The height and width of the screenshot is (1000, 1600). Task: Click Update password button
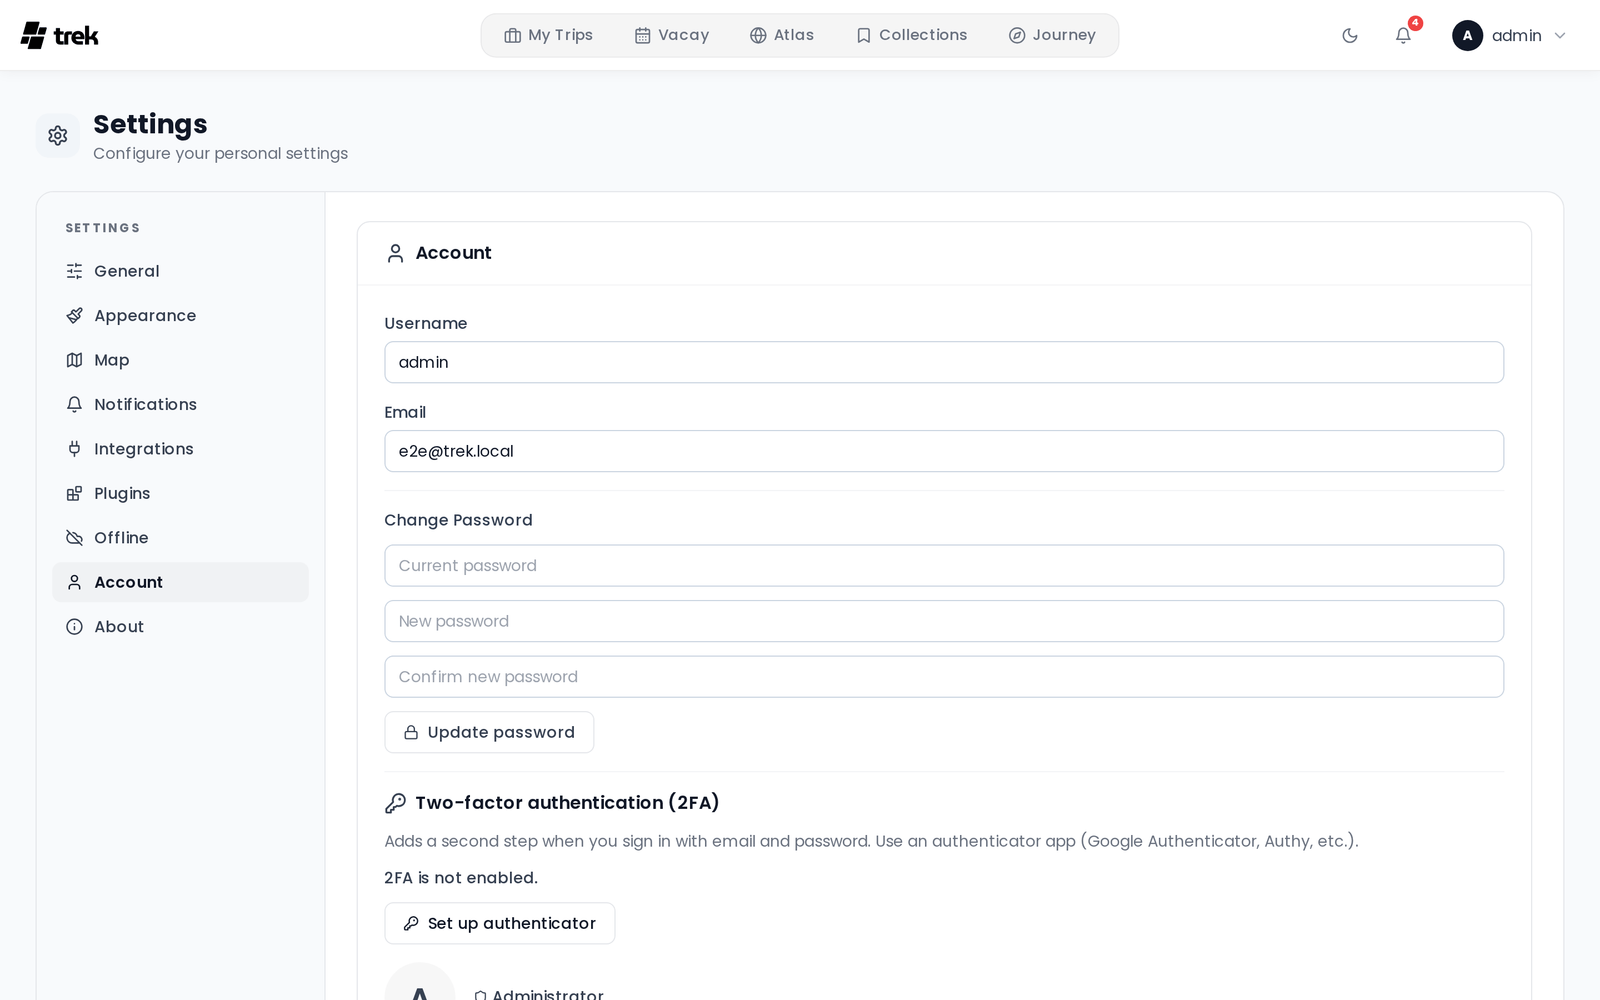489,733
